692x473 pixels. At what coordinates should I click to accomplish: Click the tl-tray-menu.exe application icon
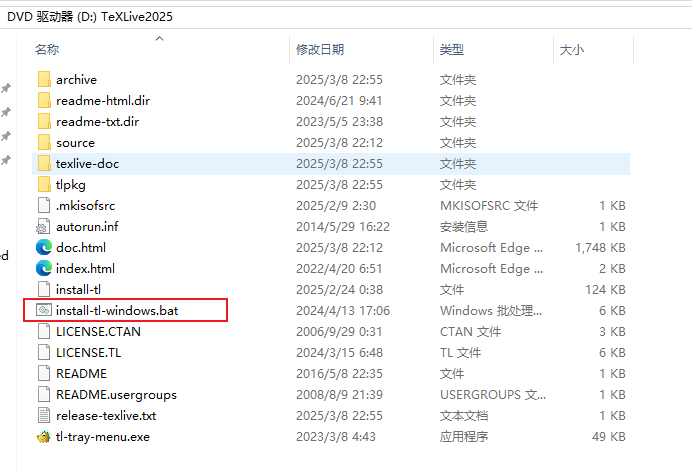pos(44,437)
